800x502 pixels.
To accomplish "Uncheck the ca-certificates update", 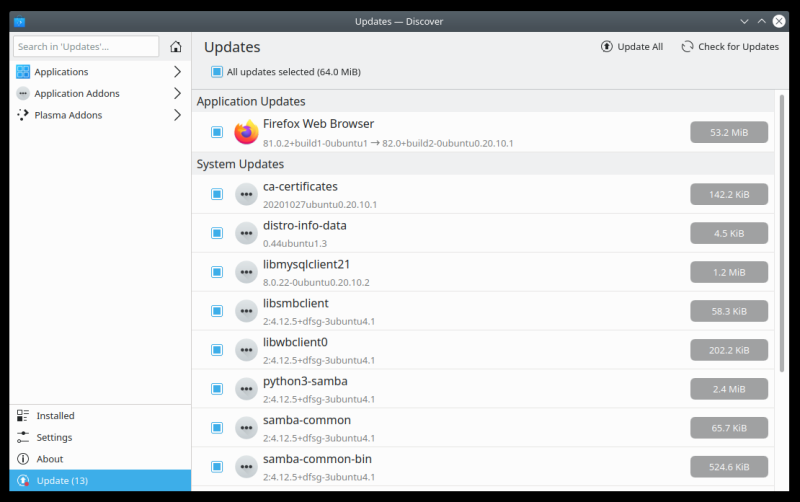I will [217, 194].
